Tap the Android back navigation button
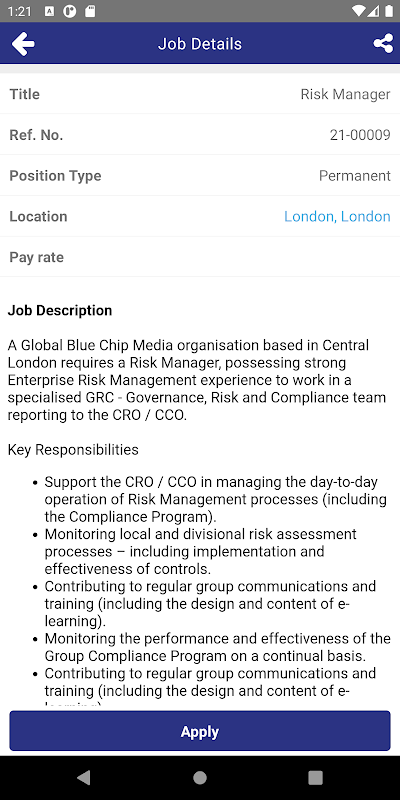This screenshot has width=400, height=800. 83,777
